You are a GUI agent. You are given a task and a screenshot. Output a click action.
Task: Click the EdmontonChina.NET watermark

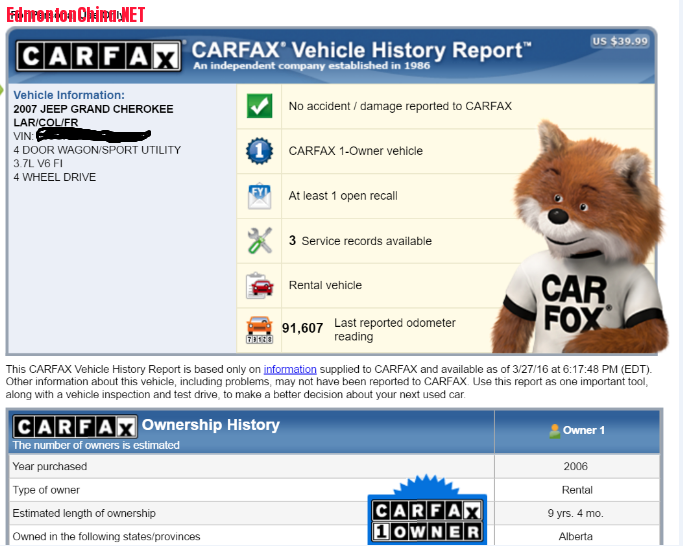75,14
